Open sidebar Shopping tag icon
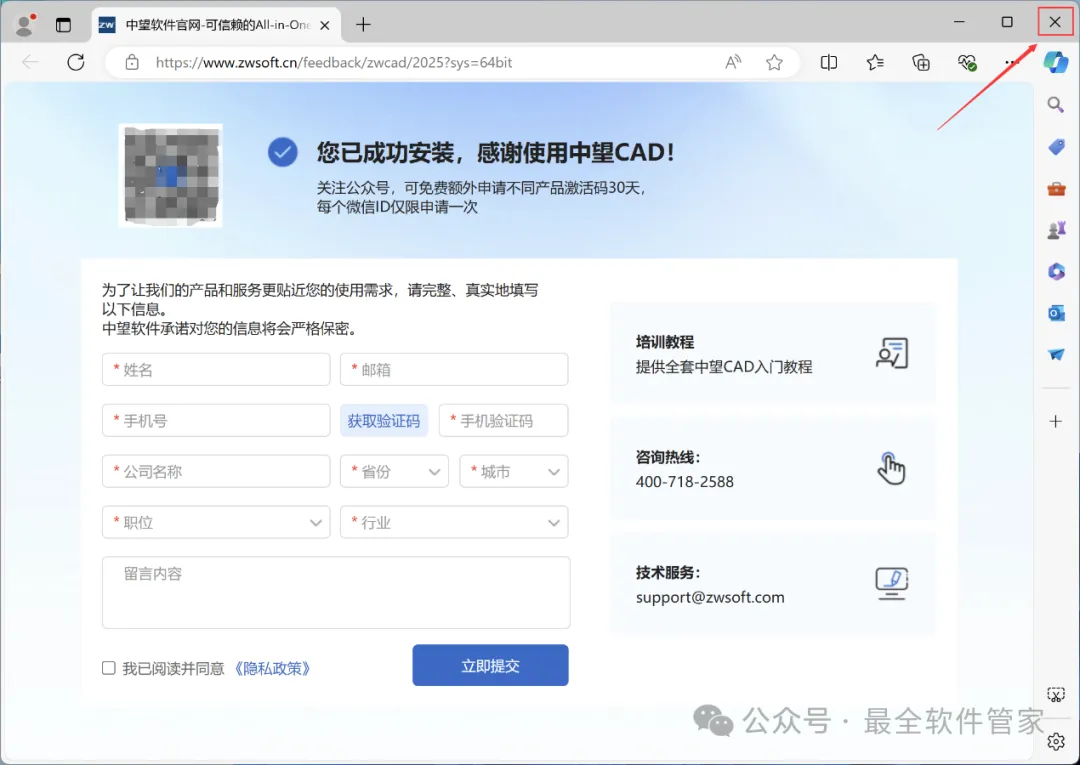1080x765 pixels. point(1056,147)
